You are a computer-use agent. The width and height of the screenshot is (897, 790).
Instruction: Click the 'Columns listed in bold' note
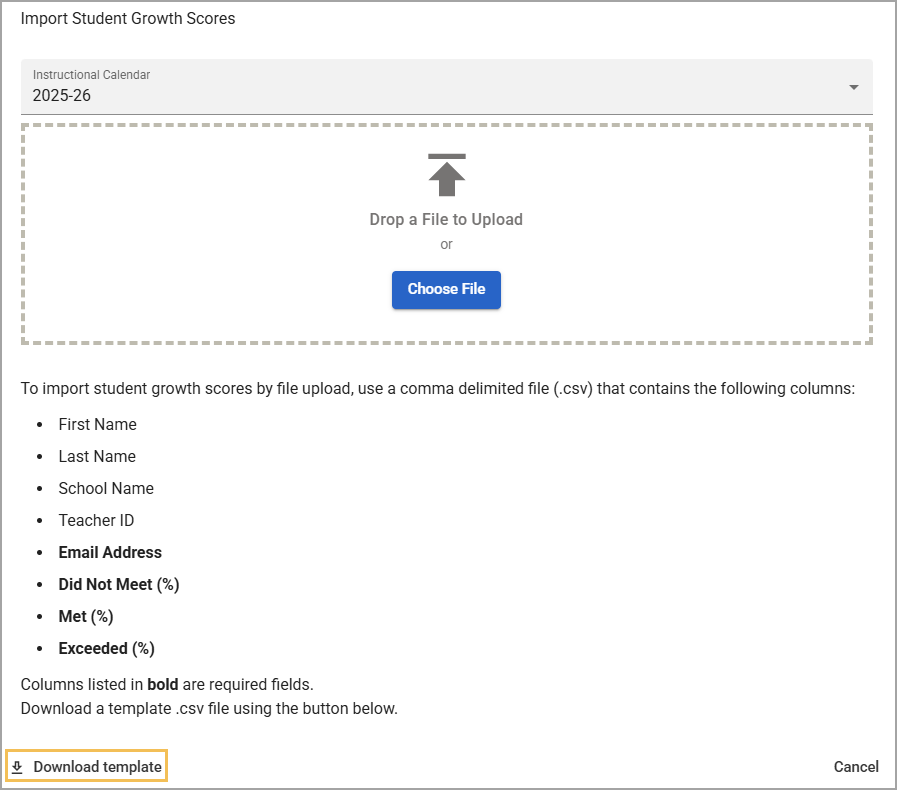click(x=167, y=685)
